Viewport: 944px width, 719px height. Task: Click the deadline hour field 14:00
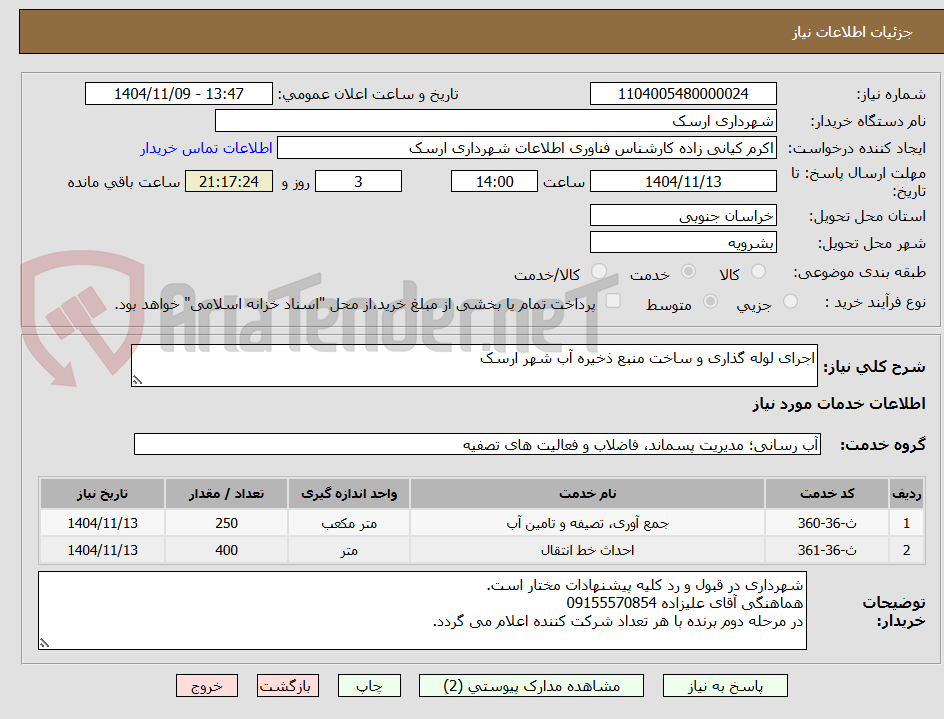tap(494, 181)
